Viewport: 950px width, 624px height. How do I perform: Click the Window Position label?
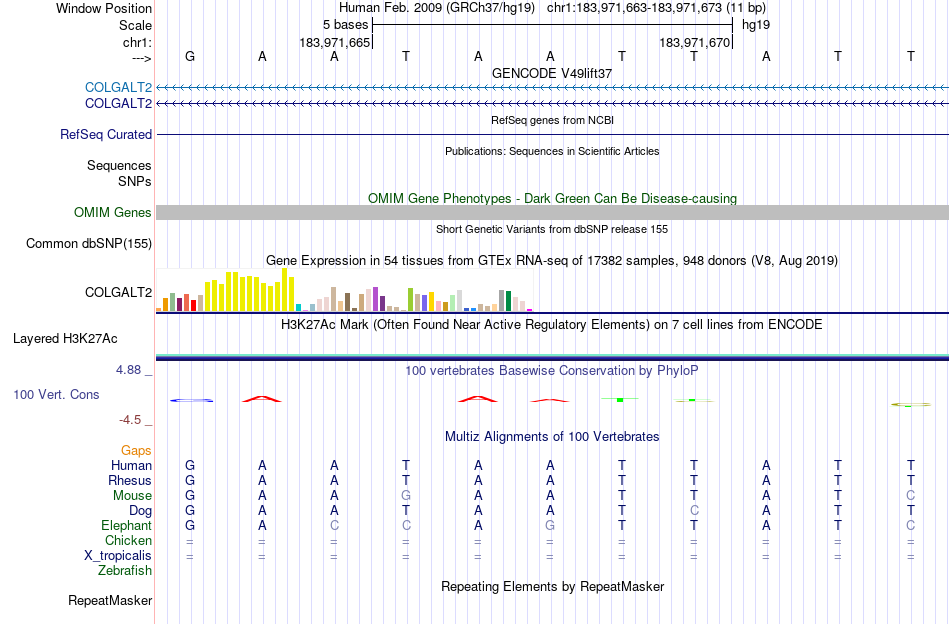(x=104, y=8)
